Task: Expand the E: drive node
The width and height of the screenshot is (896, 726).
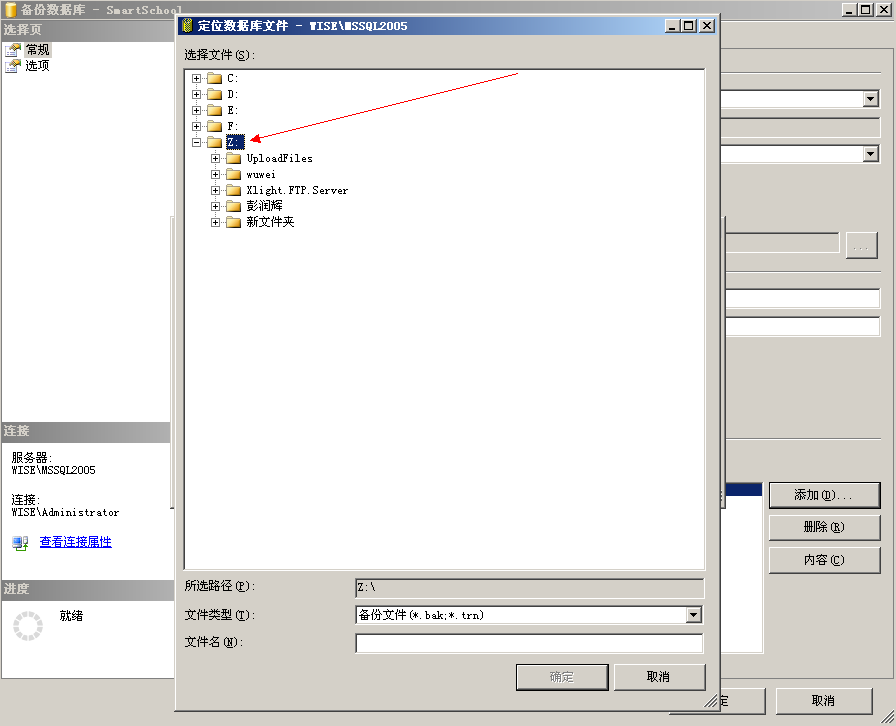Action: click(x=197, y=110)
